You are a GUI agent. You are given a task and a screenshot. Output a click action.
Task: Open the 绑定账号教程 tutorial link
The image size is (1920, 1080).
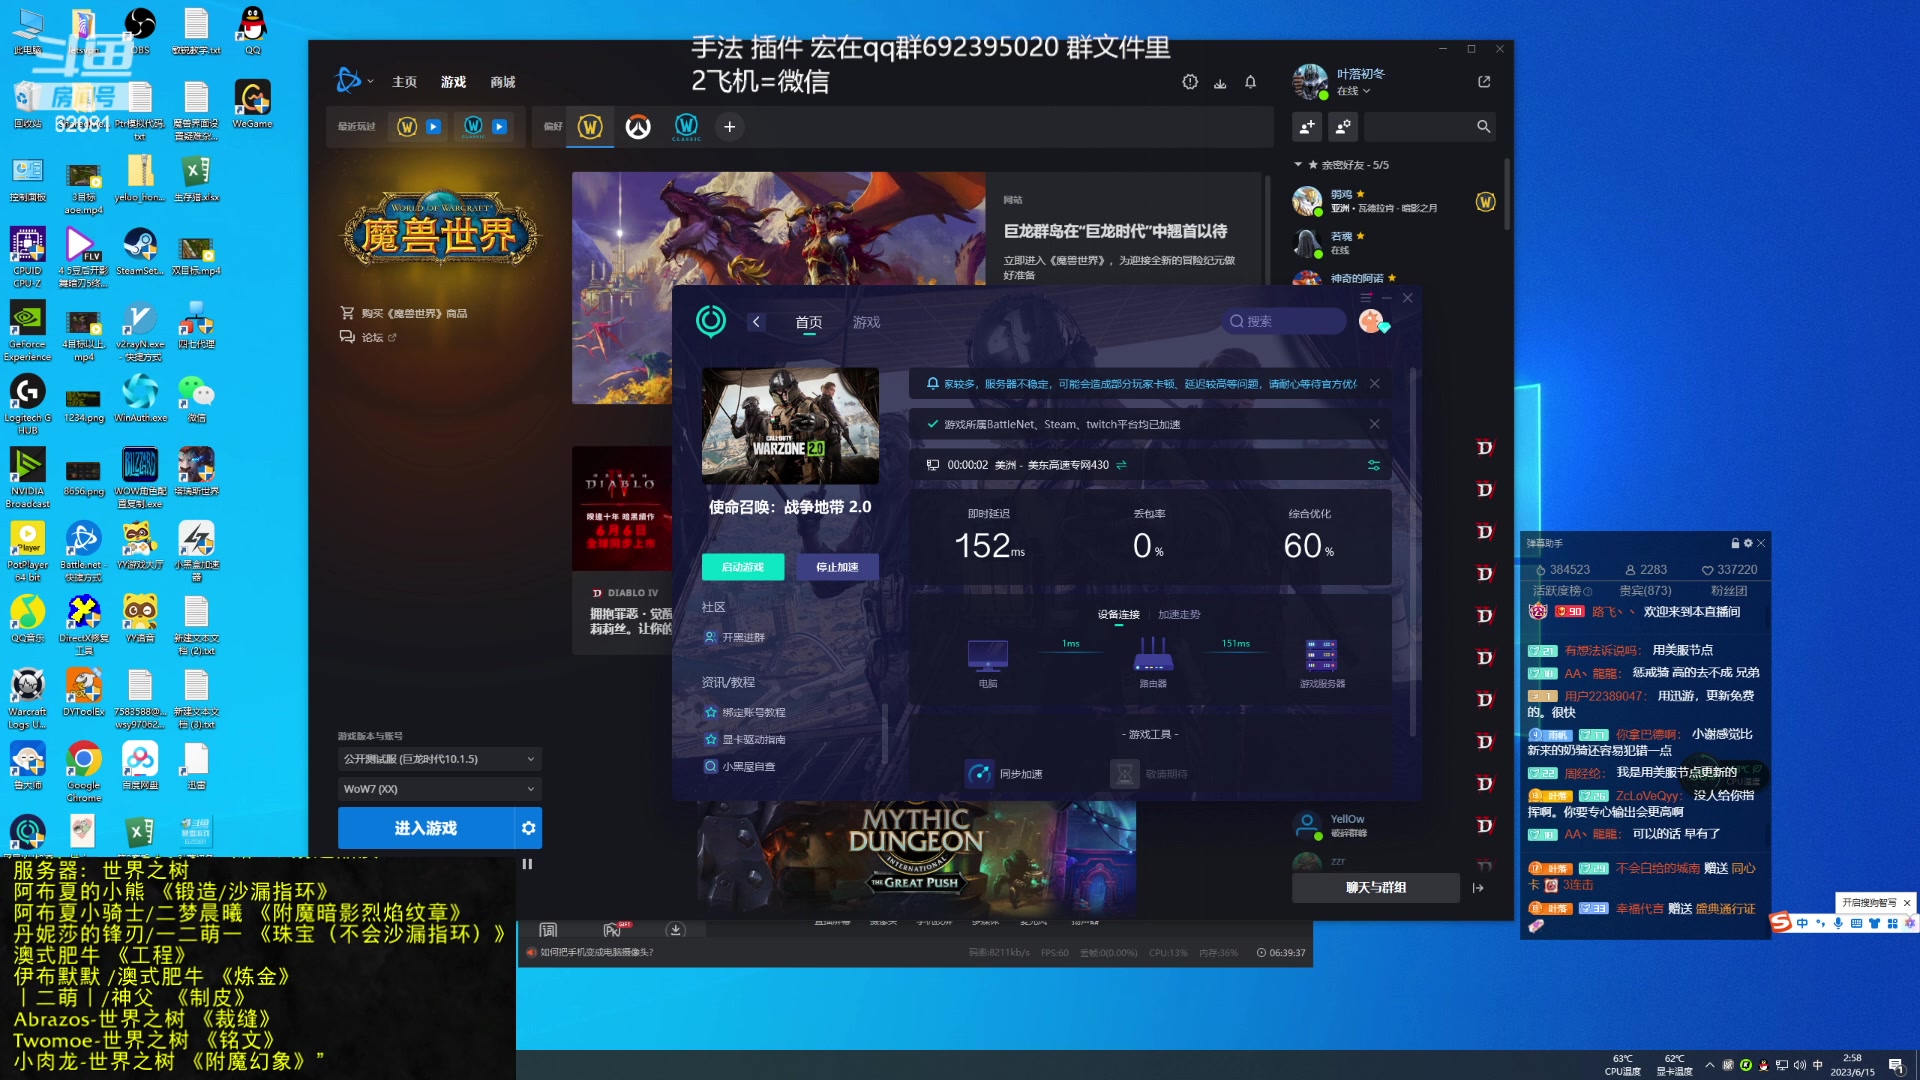pos(746,712)
